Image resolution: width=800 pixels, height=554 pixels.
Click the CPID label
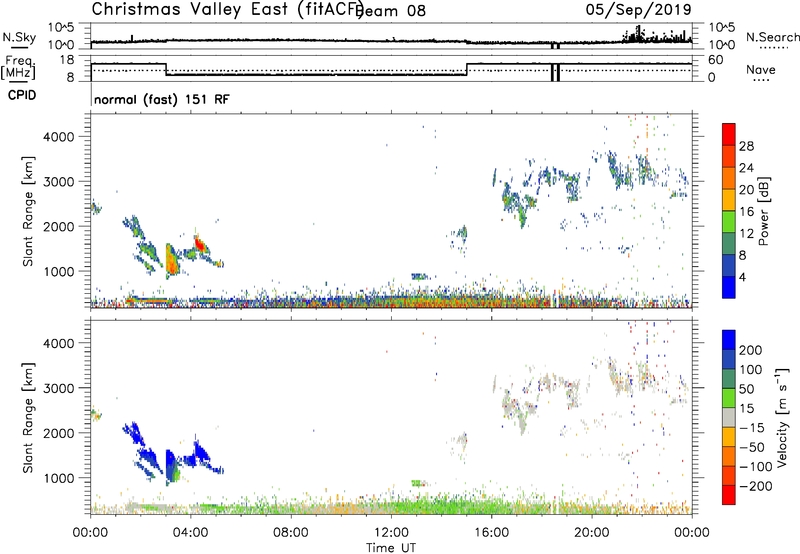pos(22,95)
